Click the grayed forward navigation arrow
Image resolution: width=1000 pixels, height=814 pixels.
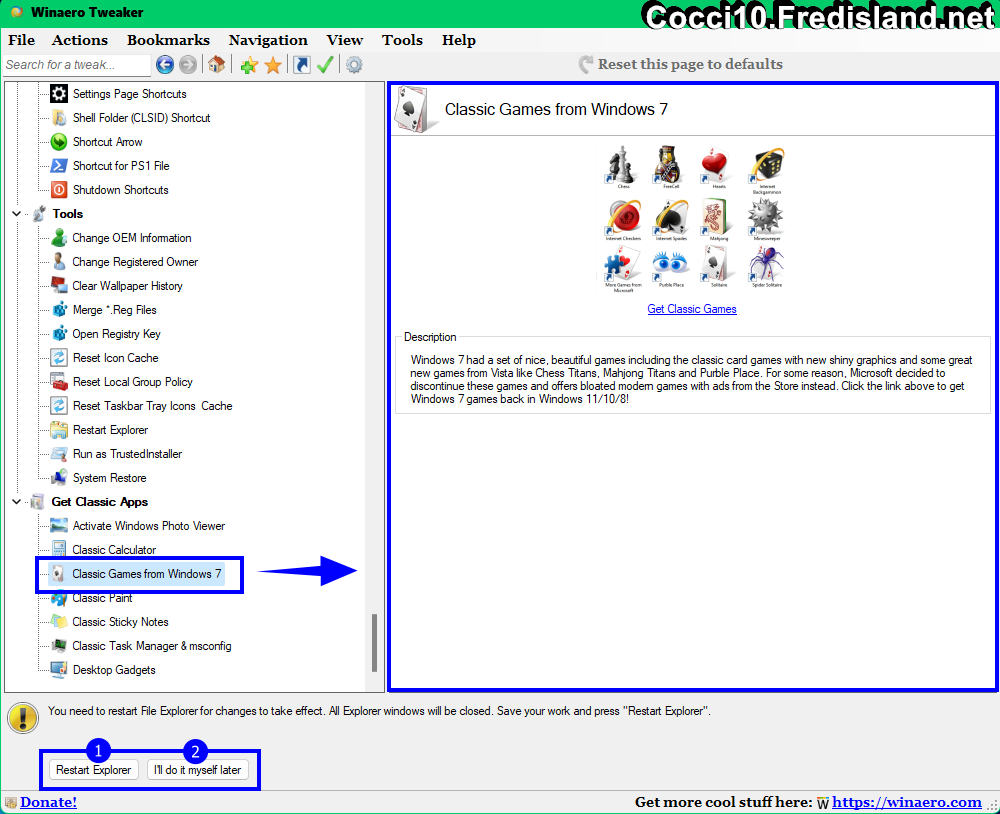pyautogui.click(x=188, y=64)
